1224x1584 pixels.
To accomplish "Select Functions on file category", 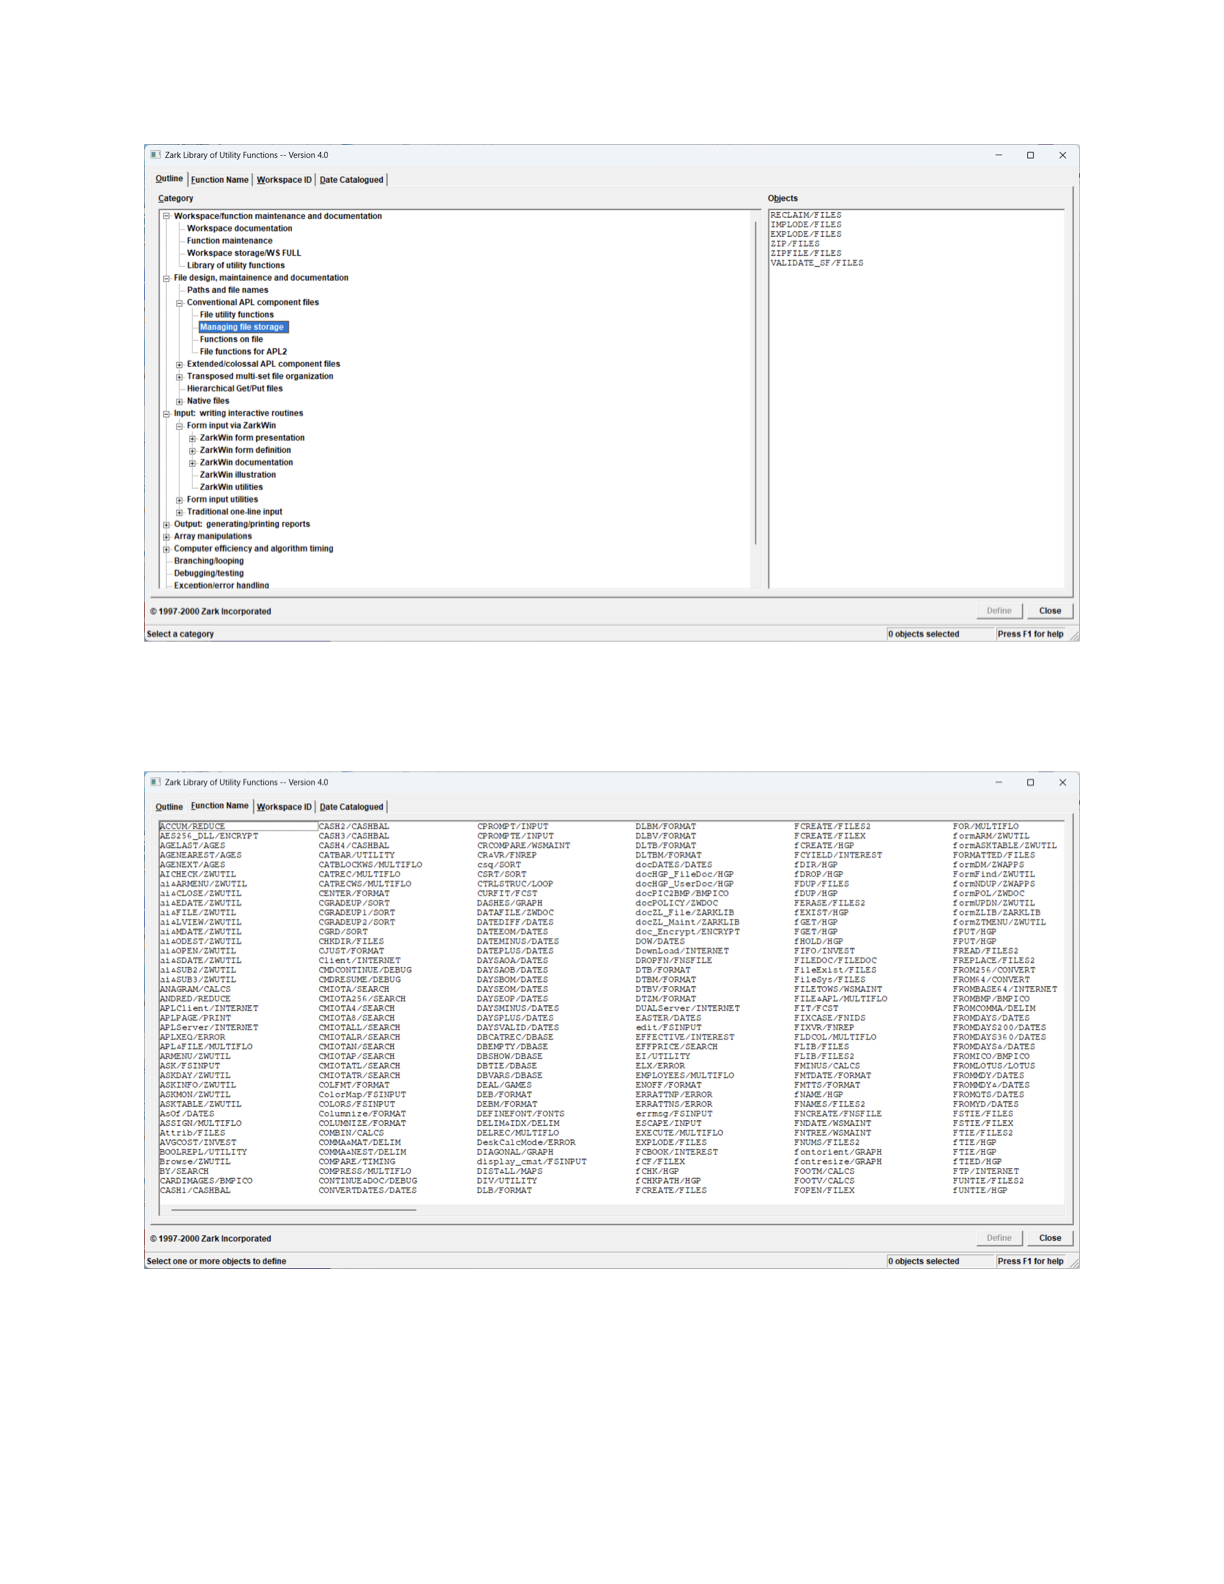I will click(231, 339).
